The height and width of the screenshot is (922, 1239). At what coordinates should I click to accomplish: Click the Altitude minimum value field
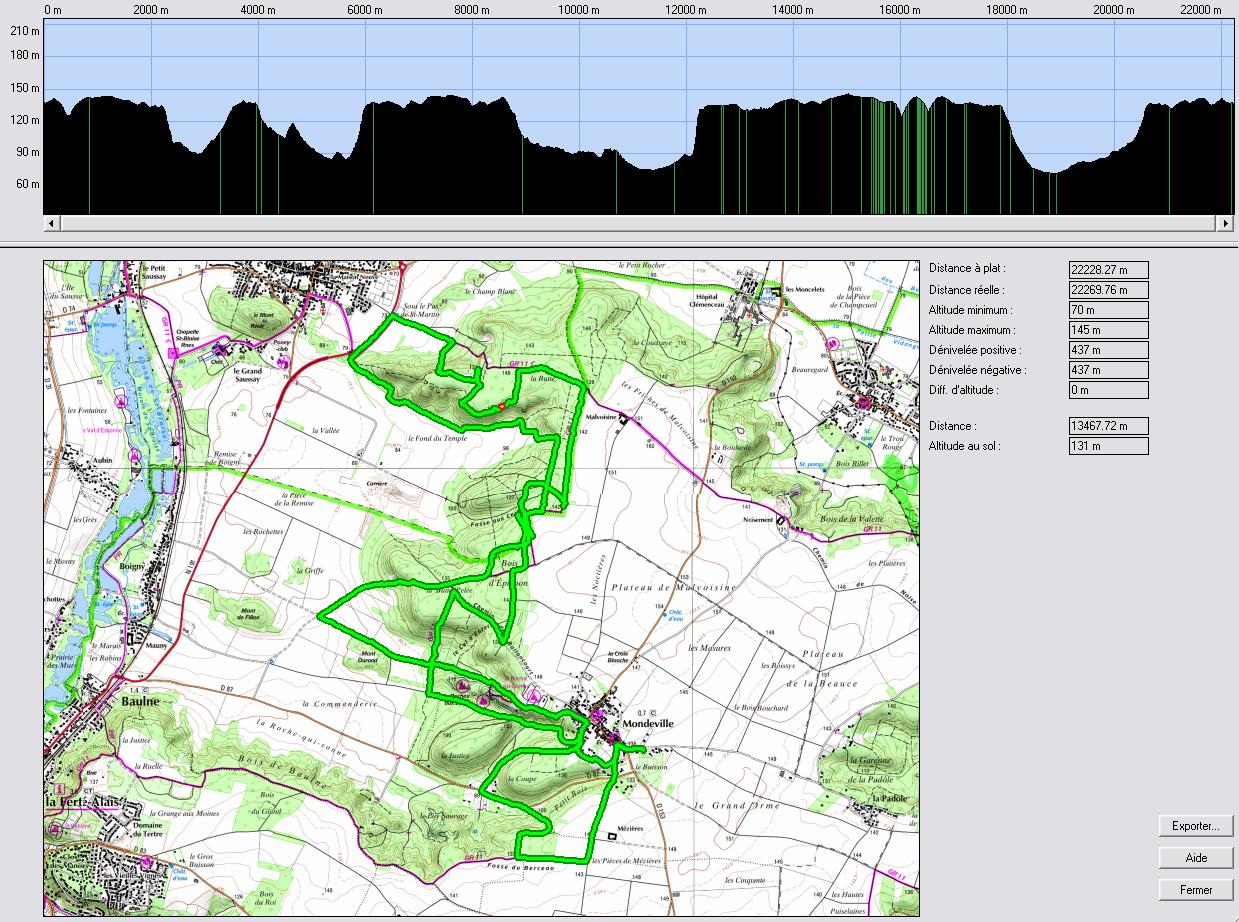(1109, 310)
